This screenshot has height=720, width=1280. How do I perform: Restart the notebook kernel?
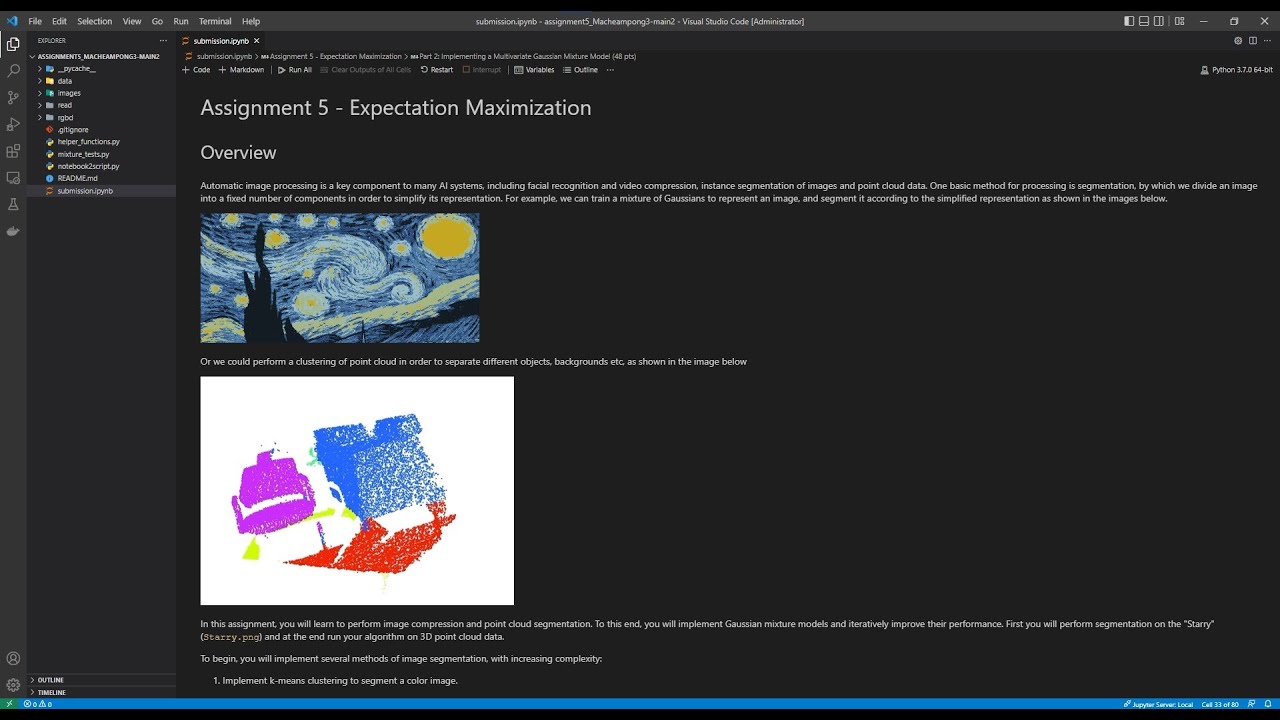pyautogui.click(x=437, y=70)
